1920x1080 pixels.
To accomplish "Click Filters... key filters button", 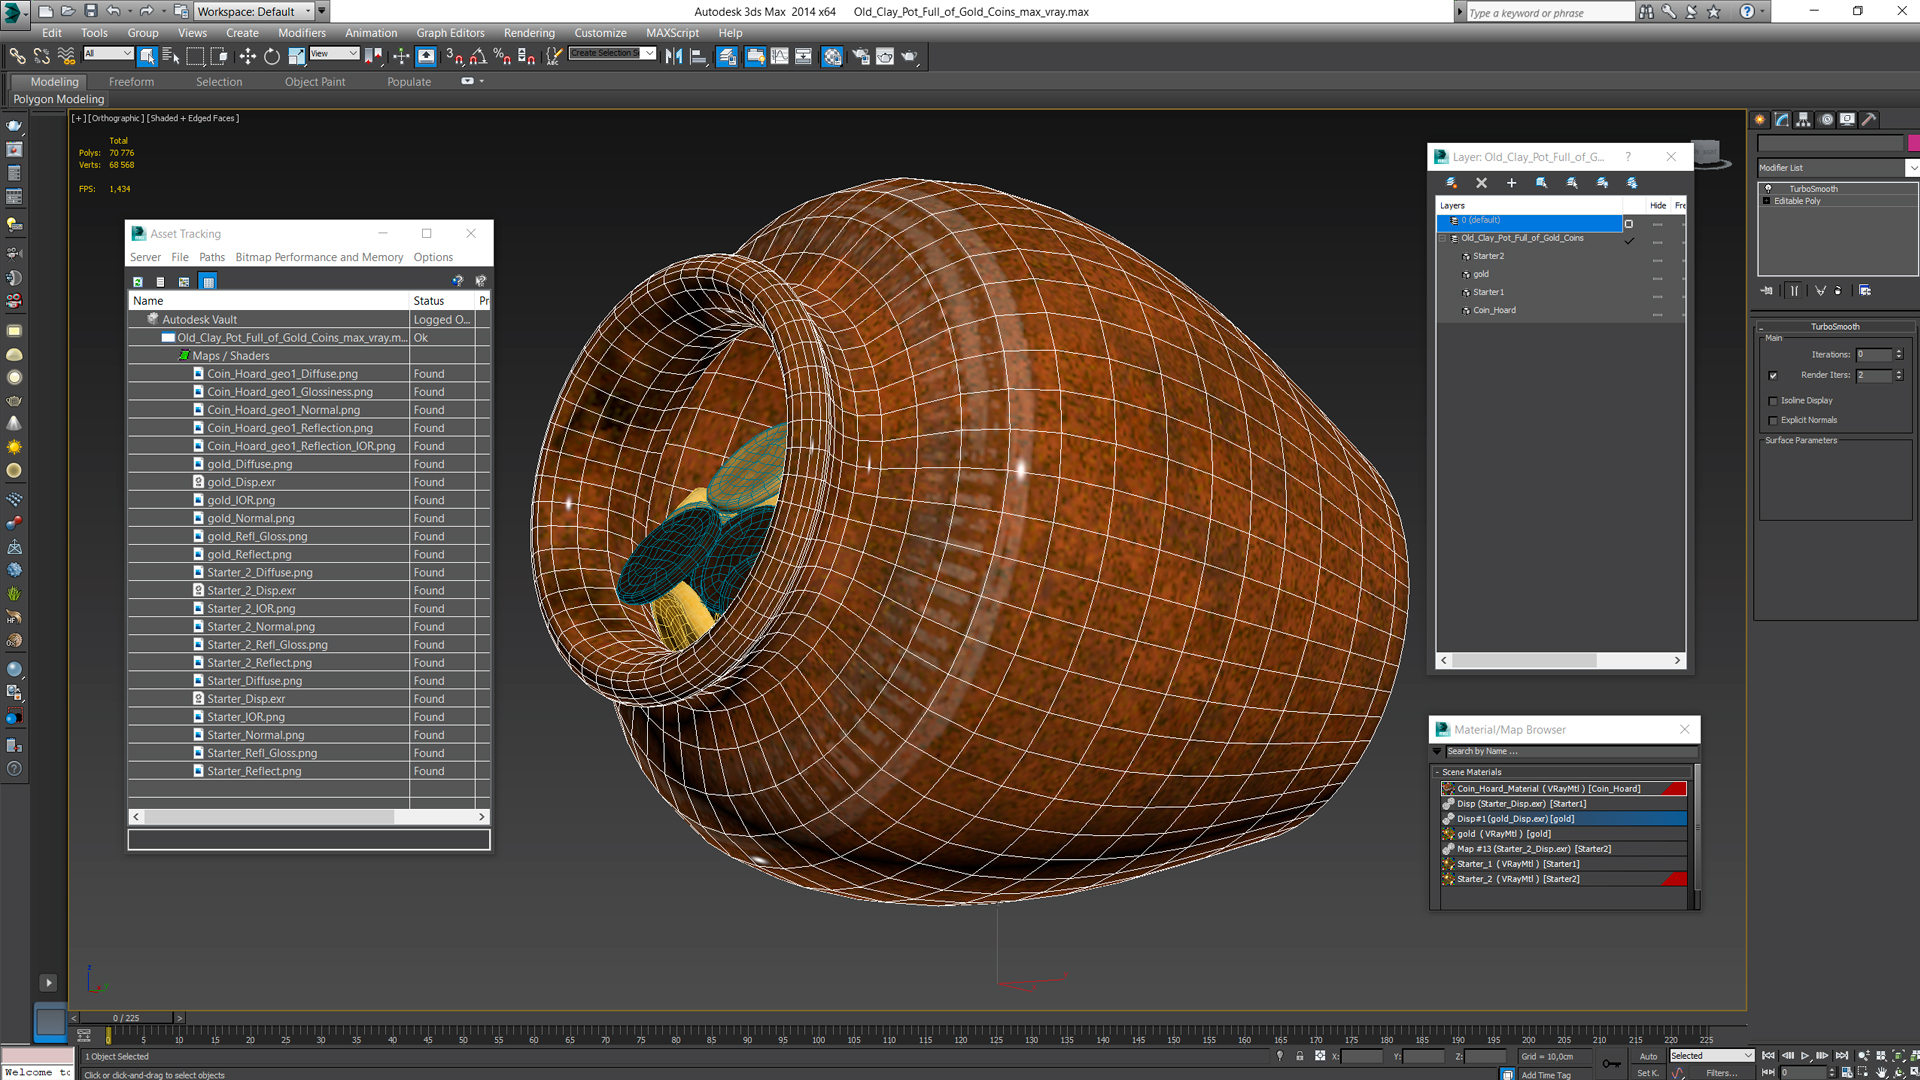I will pos(1721,1073).
